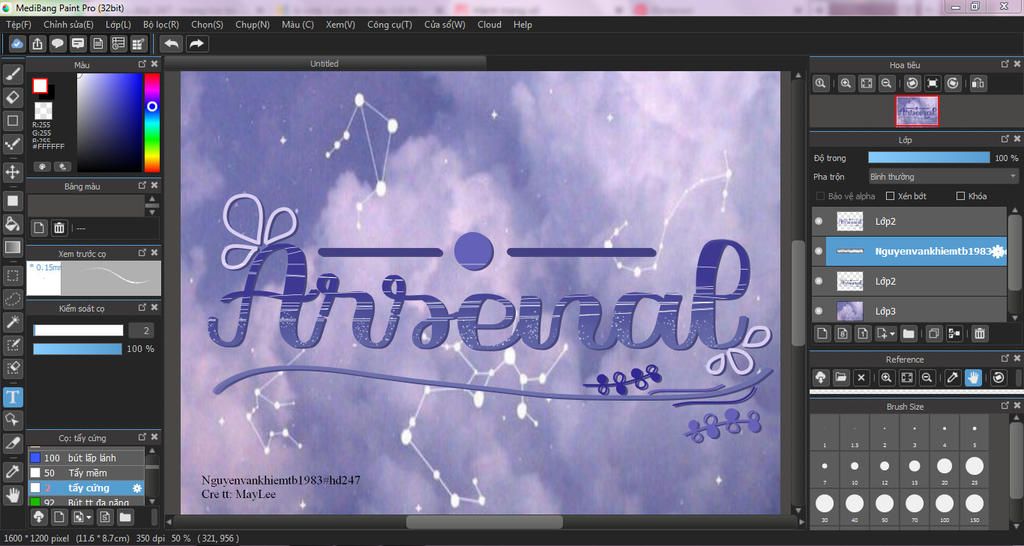Image resolution: width=1024 pixels, height=546 pixels.
Task: Undock the Lớp panel
Action: pos(1004,139)
